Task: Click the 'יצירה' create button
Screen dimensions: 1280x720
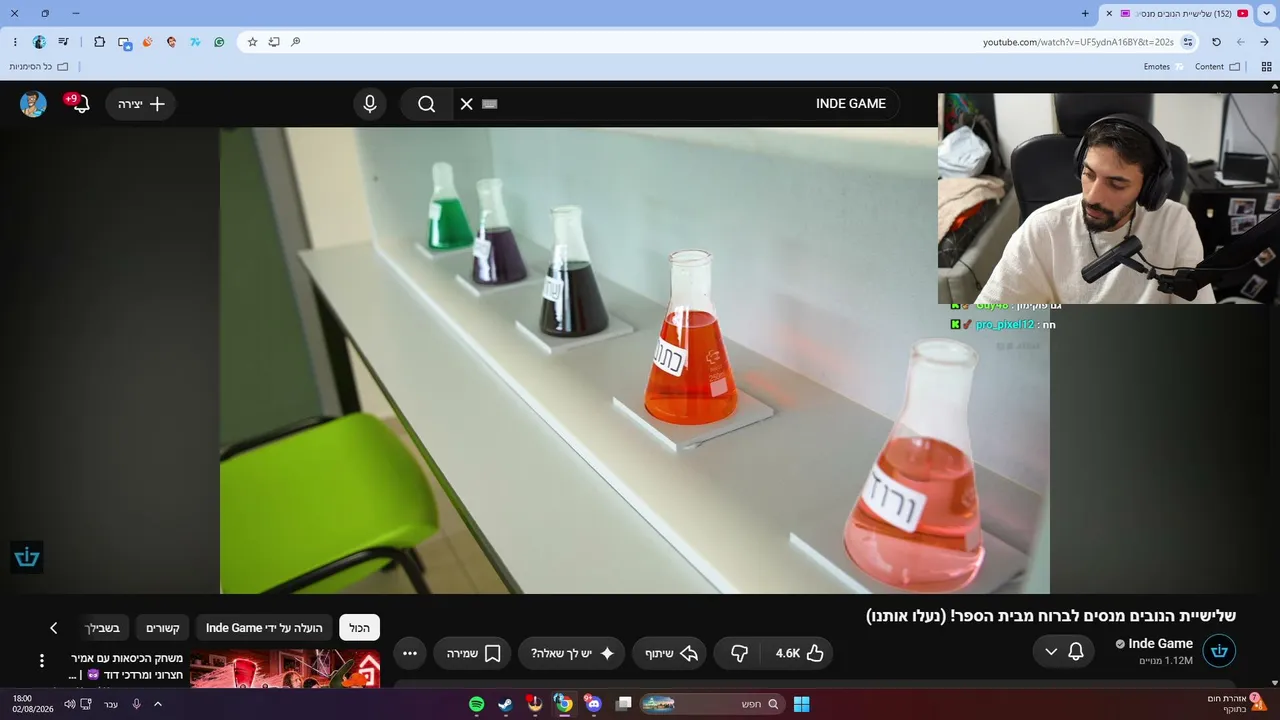Action: [141, 104]
